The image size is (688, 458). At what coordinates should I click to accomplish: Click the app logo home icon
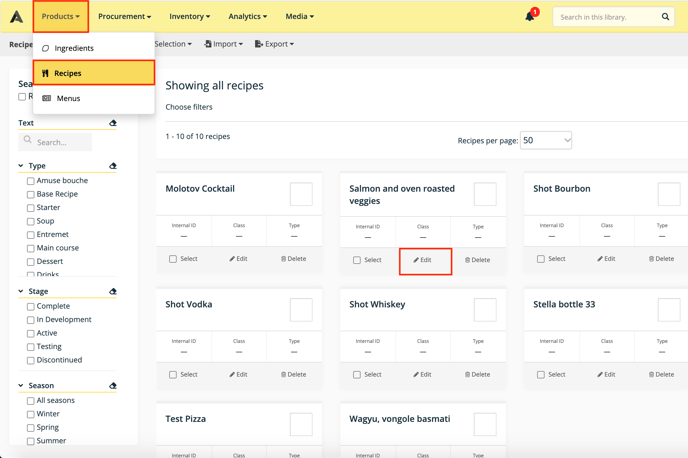click(x=16, y=17)
